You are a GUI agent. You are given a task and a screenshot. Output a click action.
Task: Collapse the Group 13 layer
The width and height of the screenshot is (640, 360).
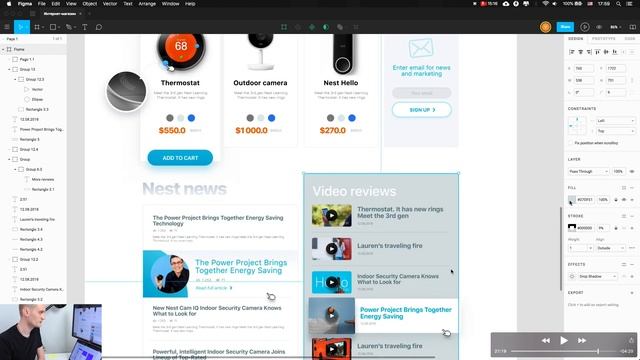(x=9, y=69)
